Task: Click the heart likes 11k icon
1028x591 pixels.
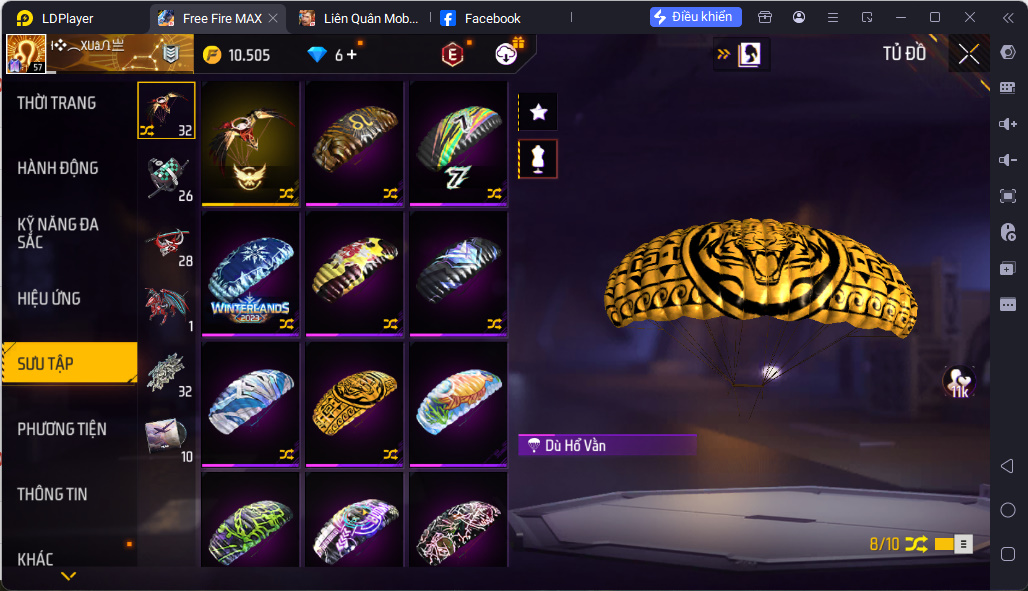Action: click(x=959, y=382)
